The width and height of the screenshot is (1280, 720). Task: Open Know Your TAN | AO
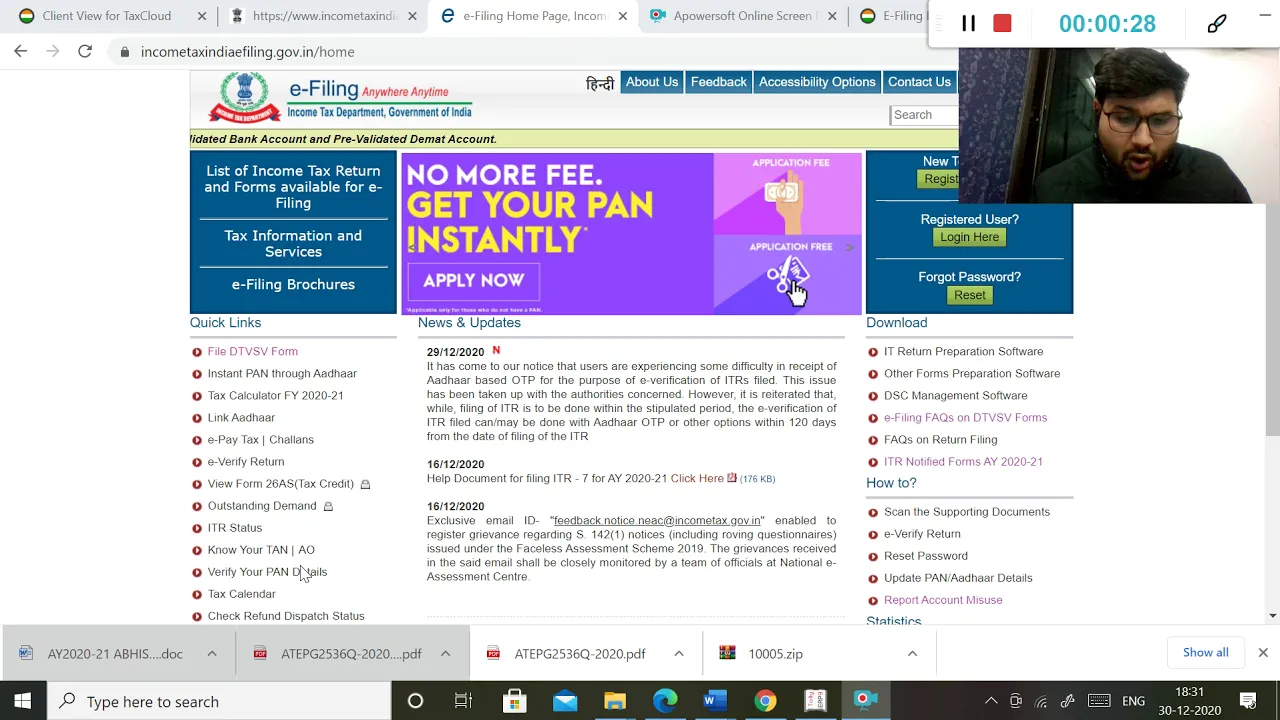(261, 549)
